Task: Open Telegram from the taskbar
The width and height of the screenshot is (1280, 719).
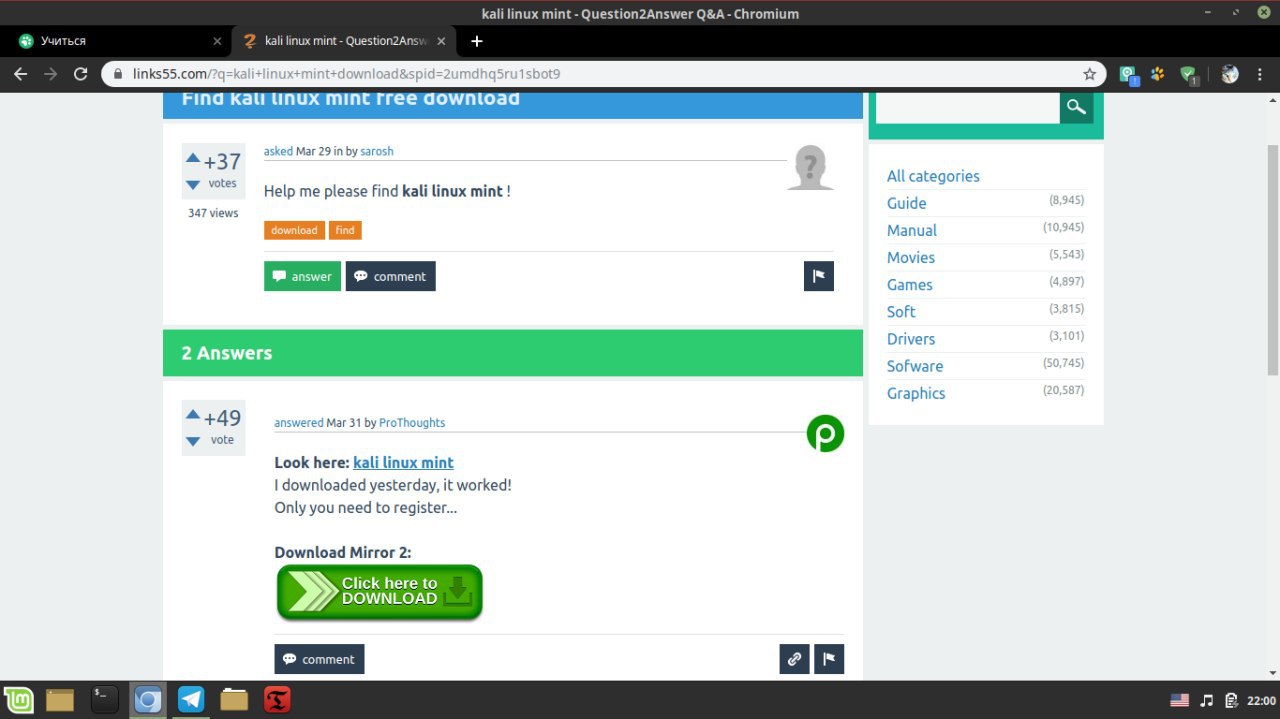Action: [x=191, y=700]
